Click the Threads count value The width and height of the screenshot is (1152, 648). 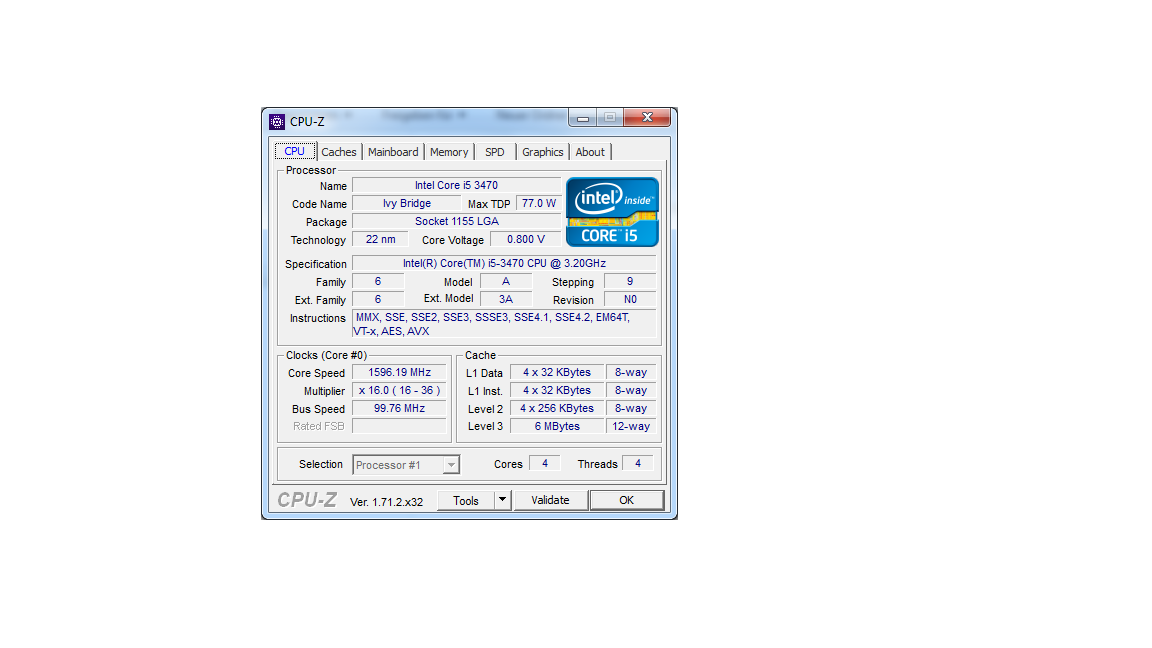[x=638, y=464]
